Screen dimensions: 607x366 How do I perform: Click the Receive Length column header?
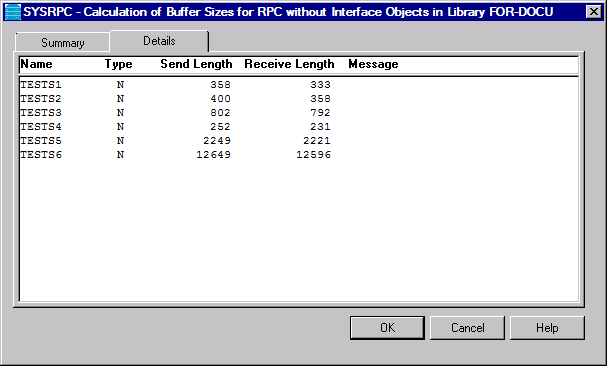coord(289,64)
